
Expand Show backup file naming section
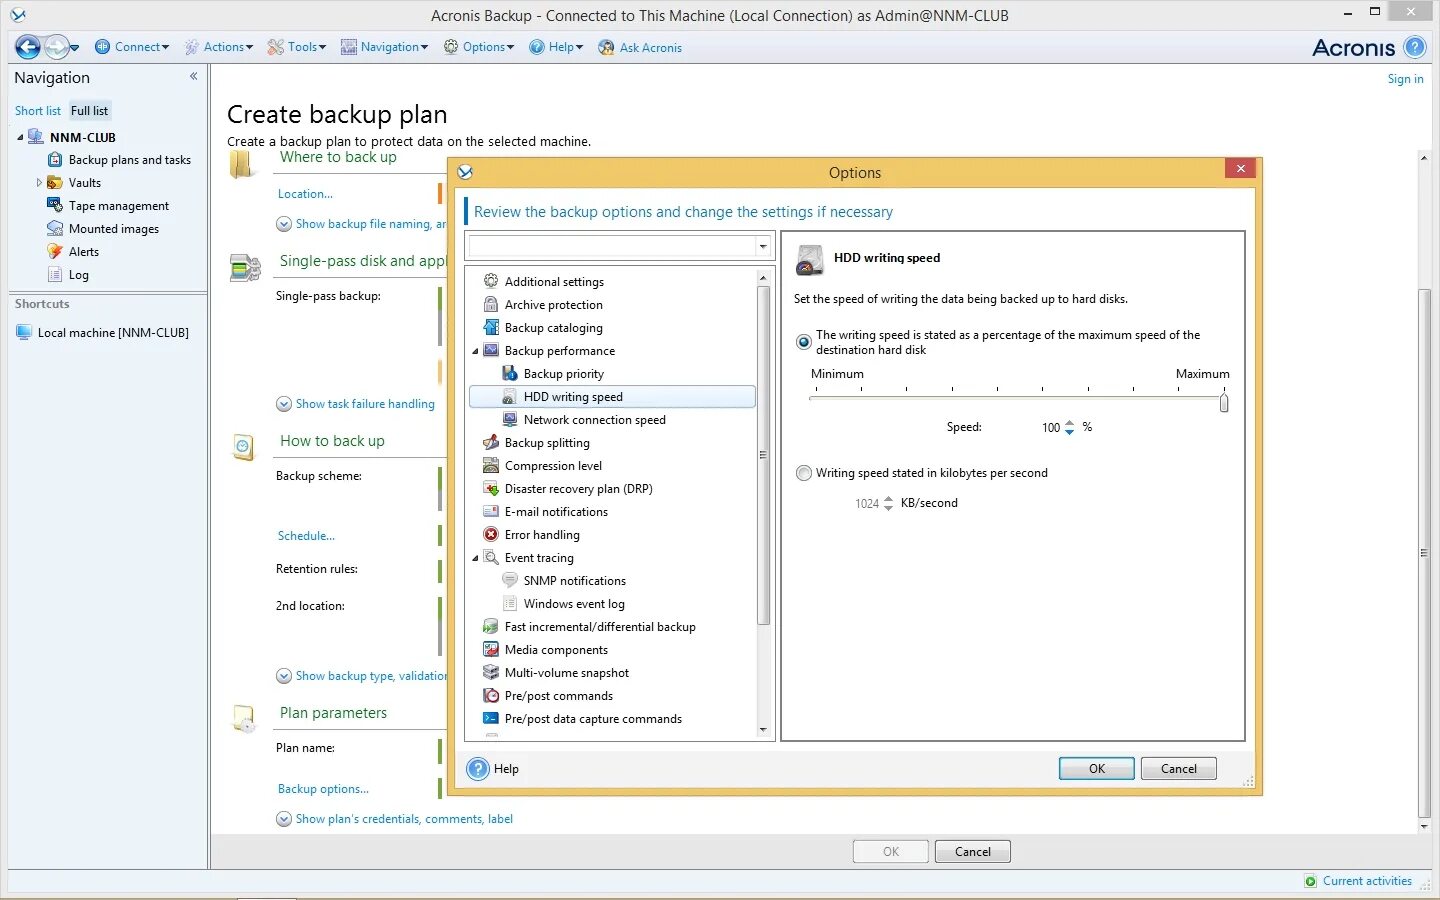pyautogui.click(x=284, y=224)
